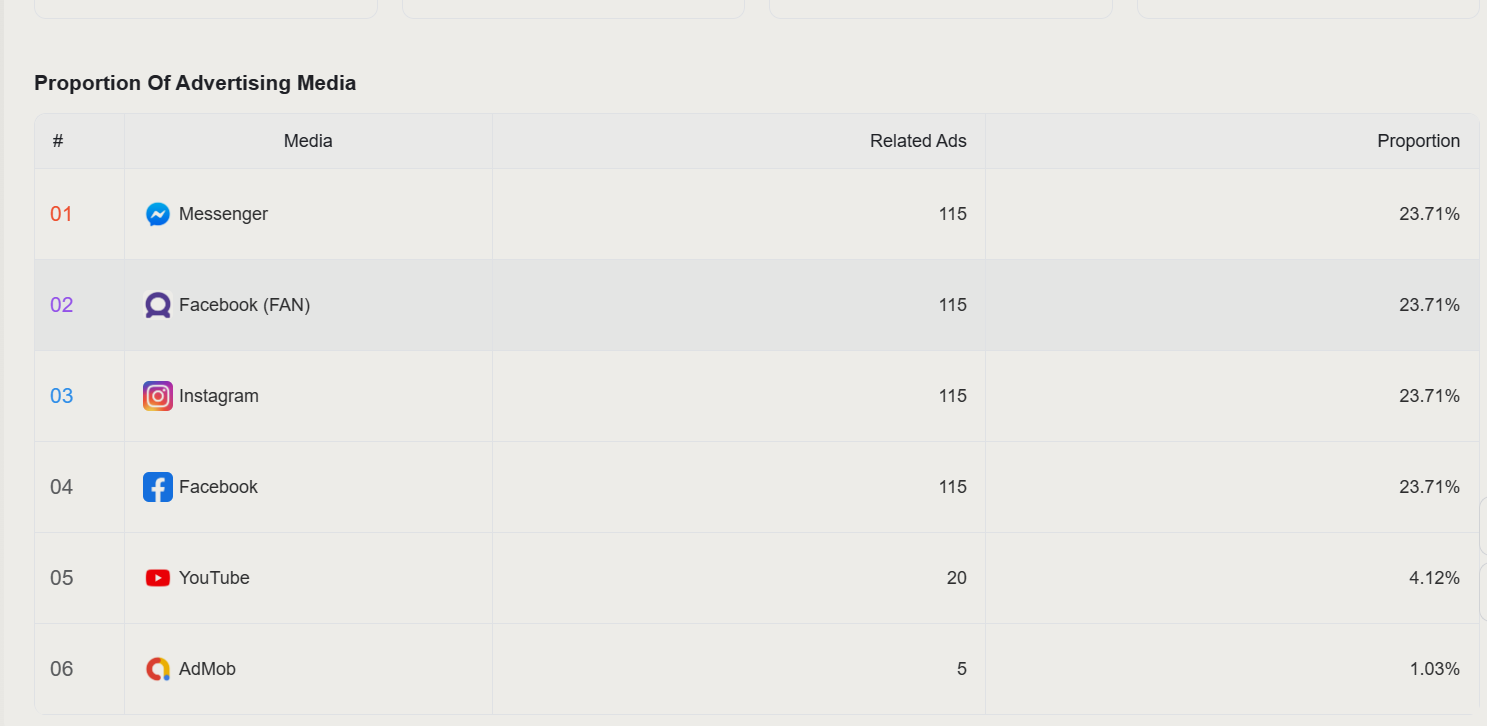Click the Proportion Of Advertising Media heading
The height and width of the screenshot is (726, 1487).
195,83
